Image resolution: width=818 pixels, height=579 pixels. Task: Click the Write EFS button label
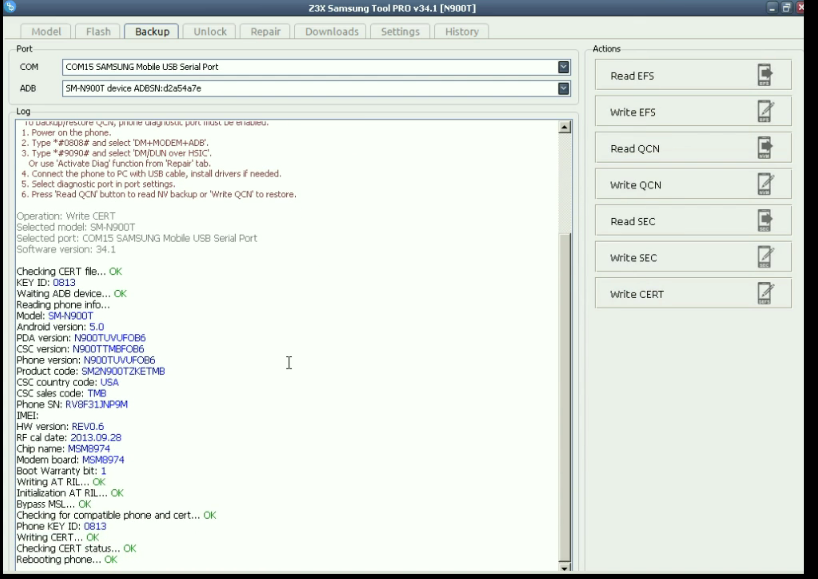point(632,112)
